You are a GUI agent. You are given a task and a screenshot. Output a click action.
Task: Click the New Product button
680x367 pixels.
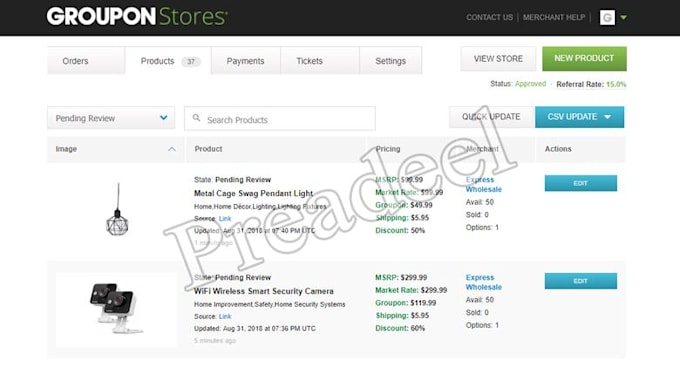[584, 59]
